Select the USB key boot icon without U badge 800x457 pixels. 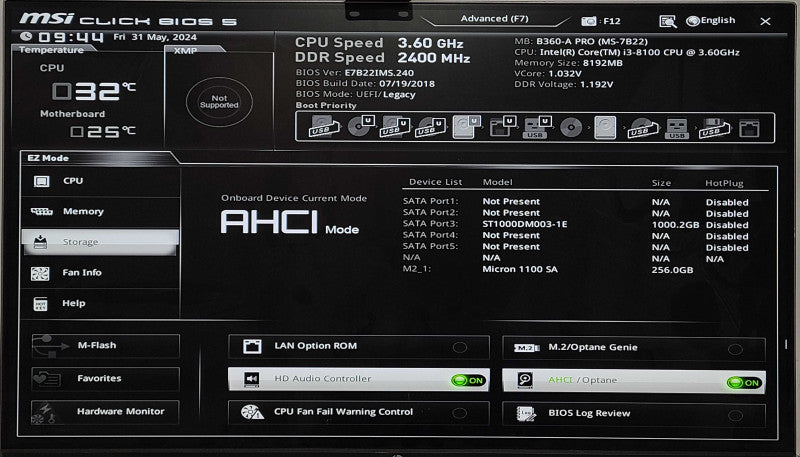click(x=677, y=129)
